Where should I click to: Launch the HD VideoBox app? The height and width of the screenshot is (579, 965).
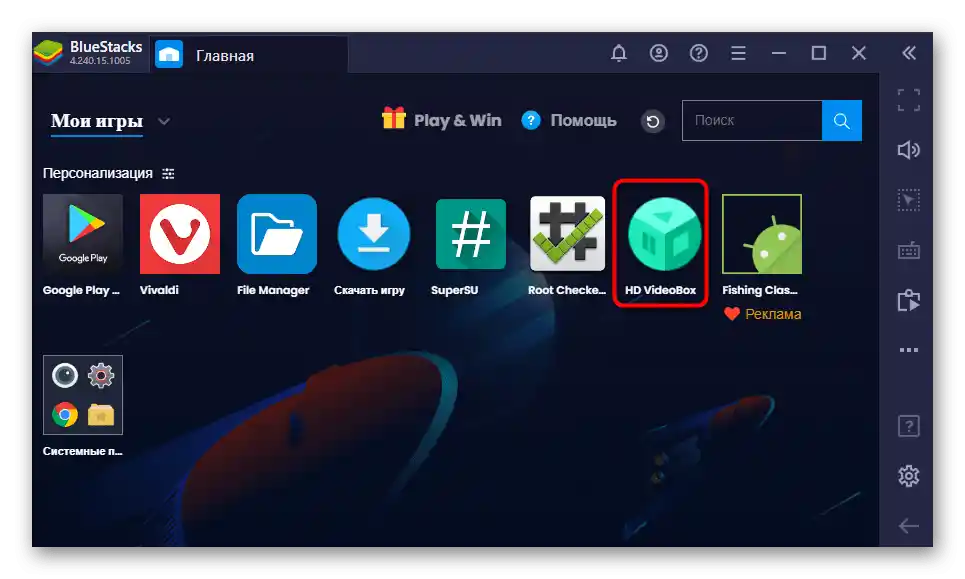tap(664, 234)
